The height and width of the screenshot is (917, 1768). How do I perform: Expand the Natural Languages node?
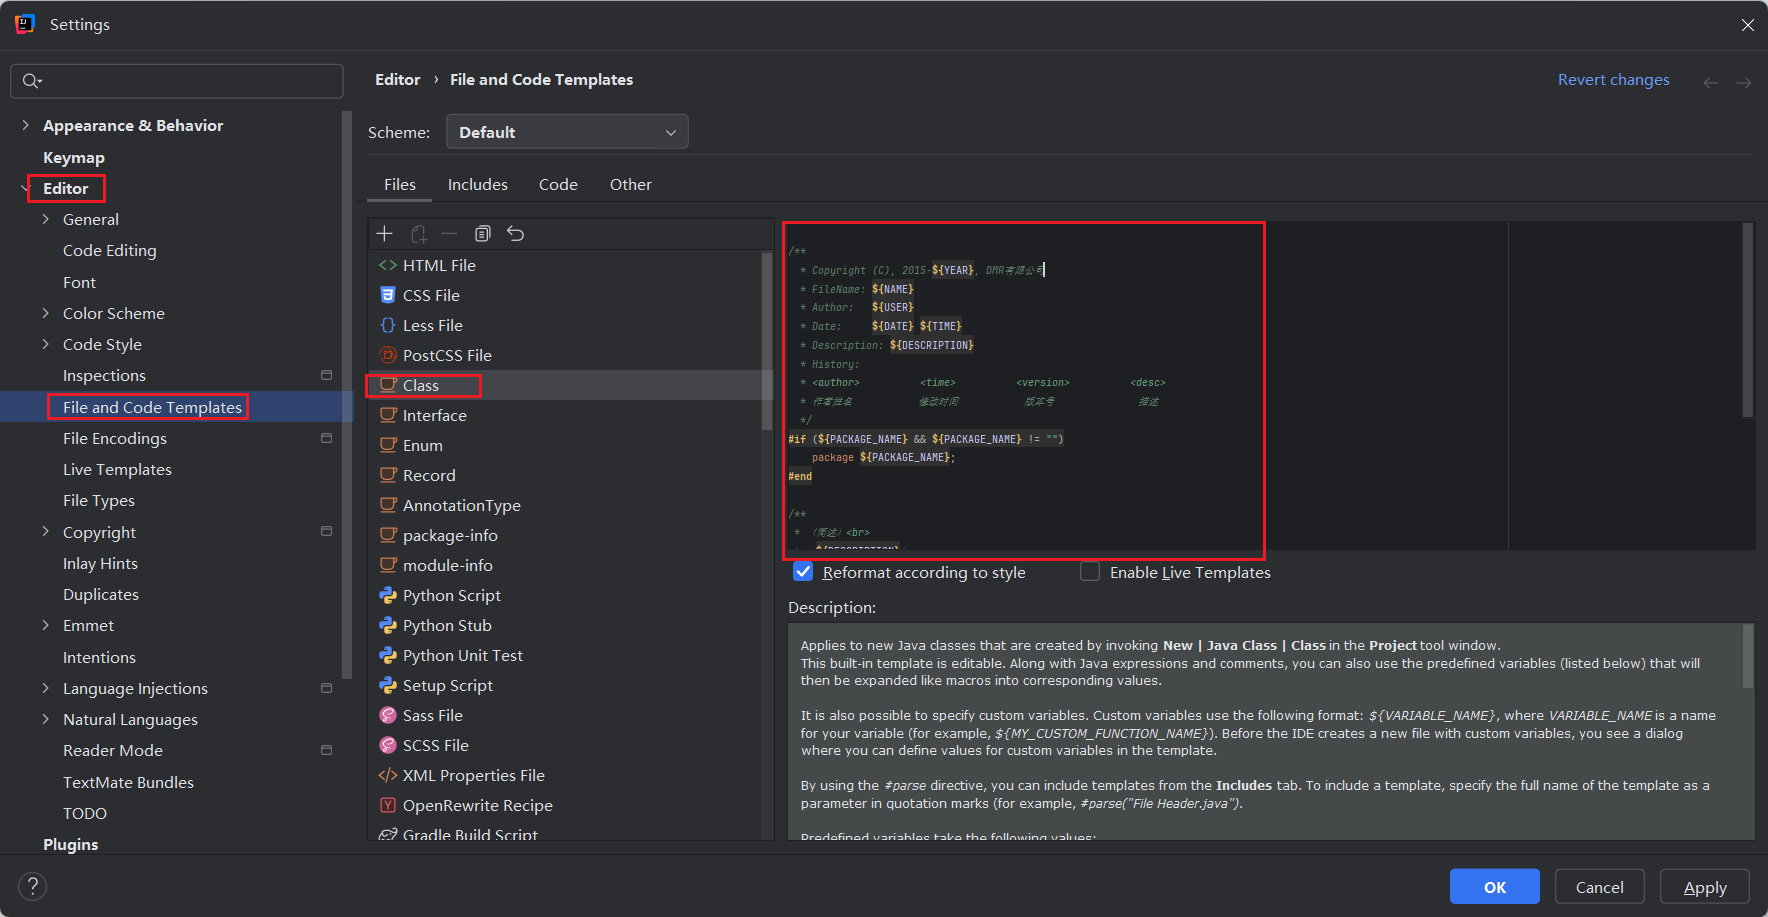(45, 719)
